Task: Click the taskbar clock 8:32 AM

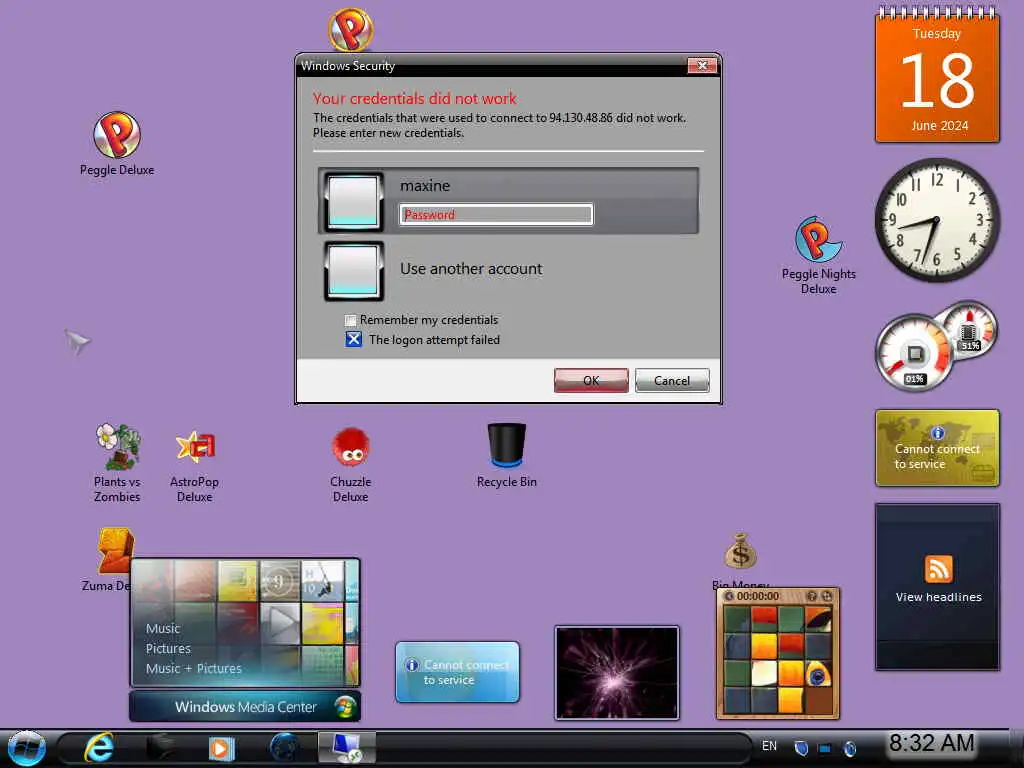Action: (x=932, y=743)
